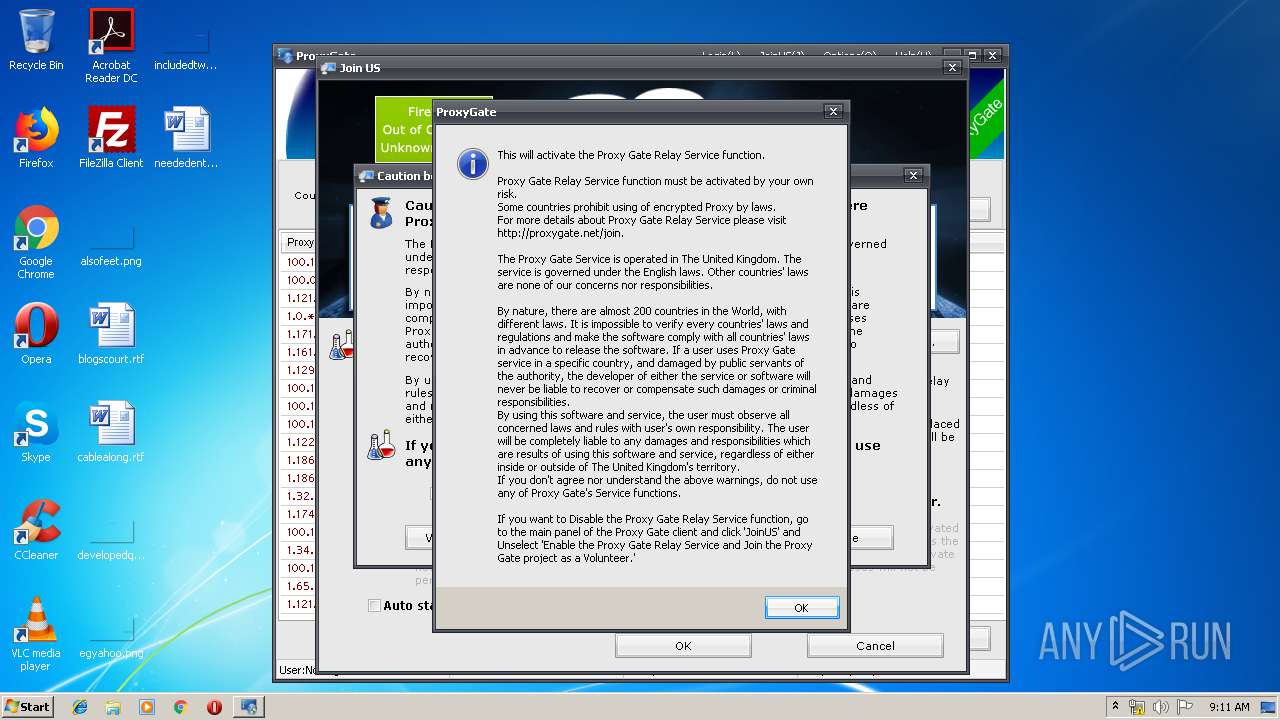The height and width of the screenshot is (720, 1280).
Task: Switch to ProxyGate taskbar button
Action: pos(248,707)
